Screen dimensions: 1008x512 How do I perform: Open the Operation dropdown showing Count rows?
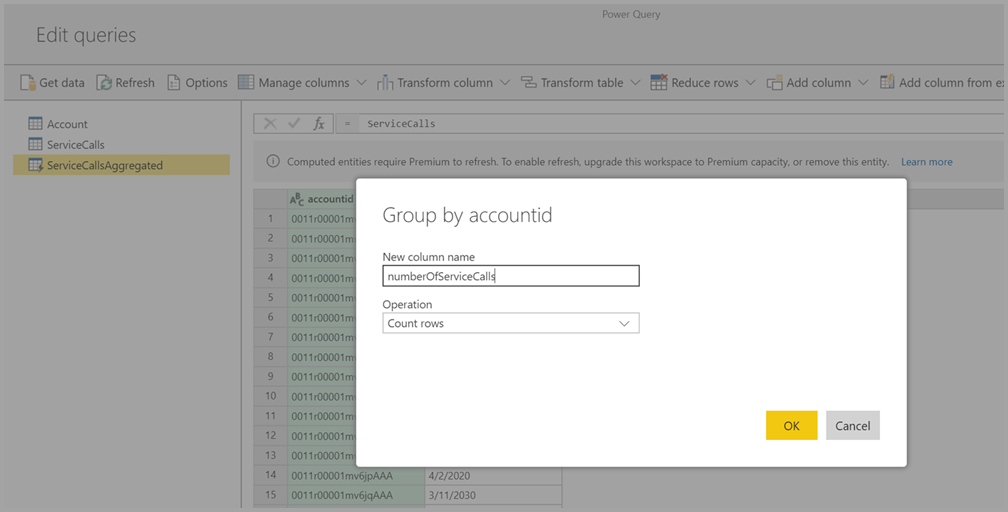pos(510,323)
